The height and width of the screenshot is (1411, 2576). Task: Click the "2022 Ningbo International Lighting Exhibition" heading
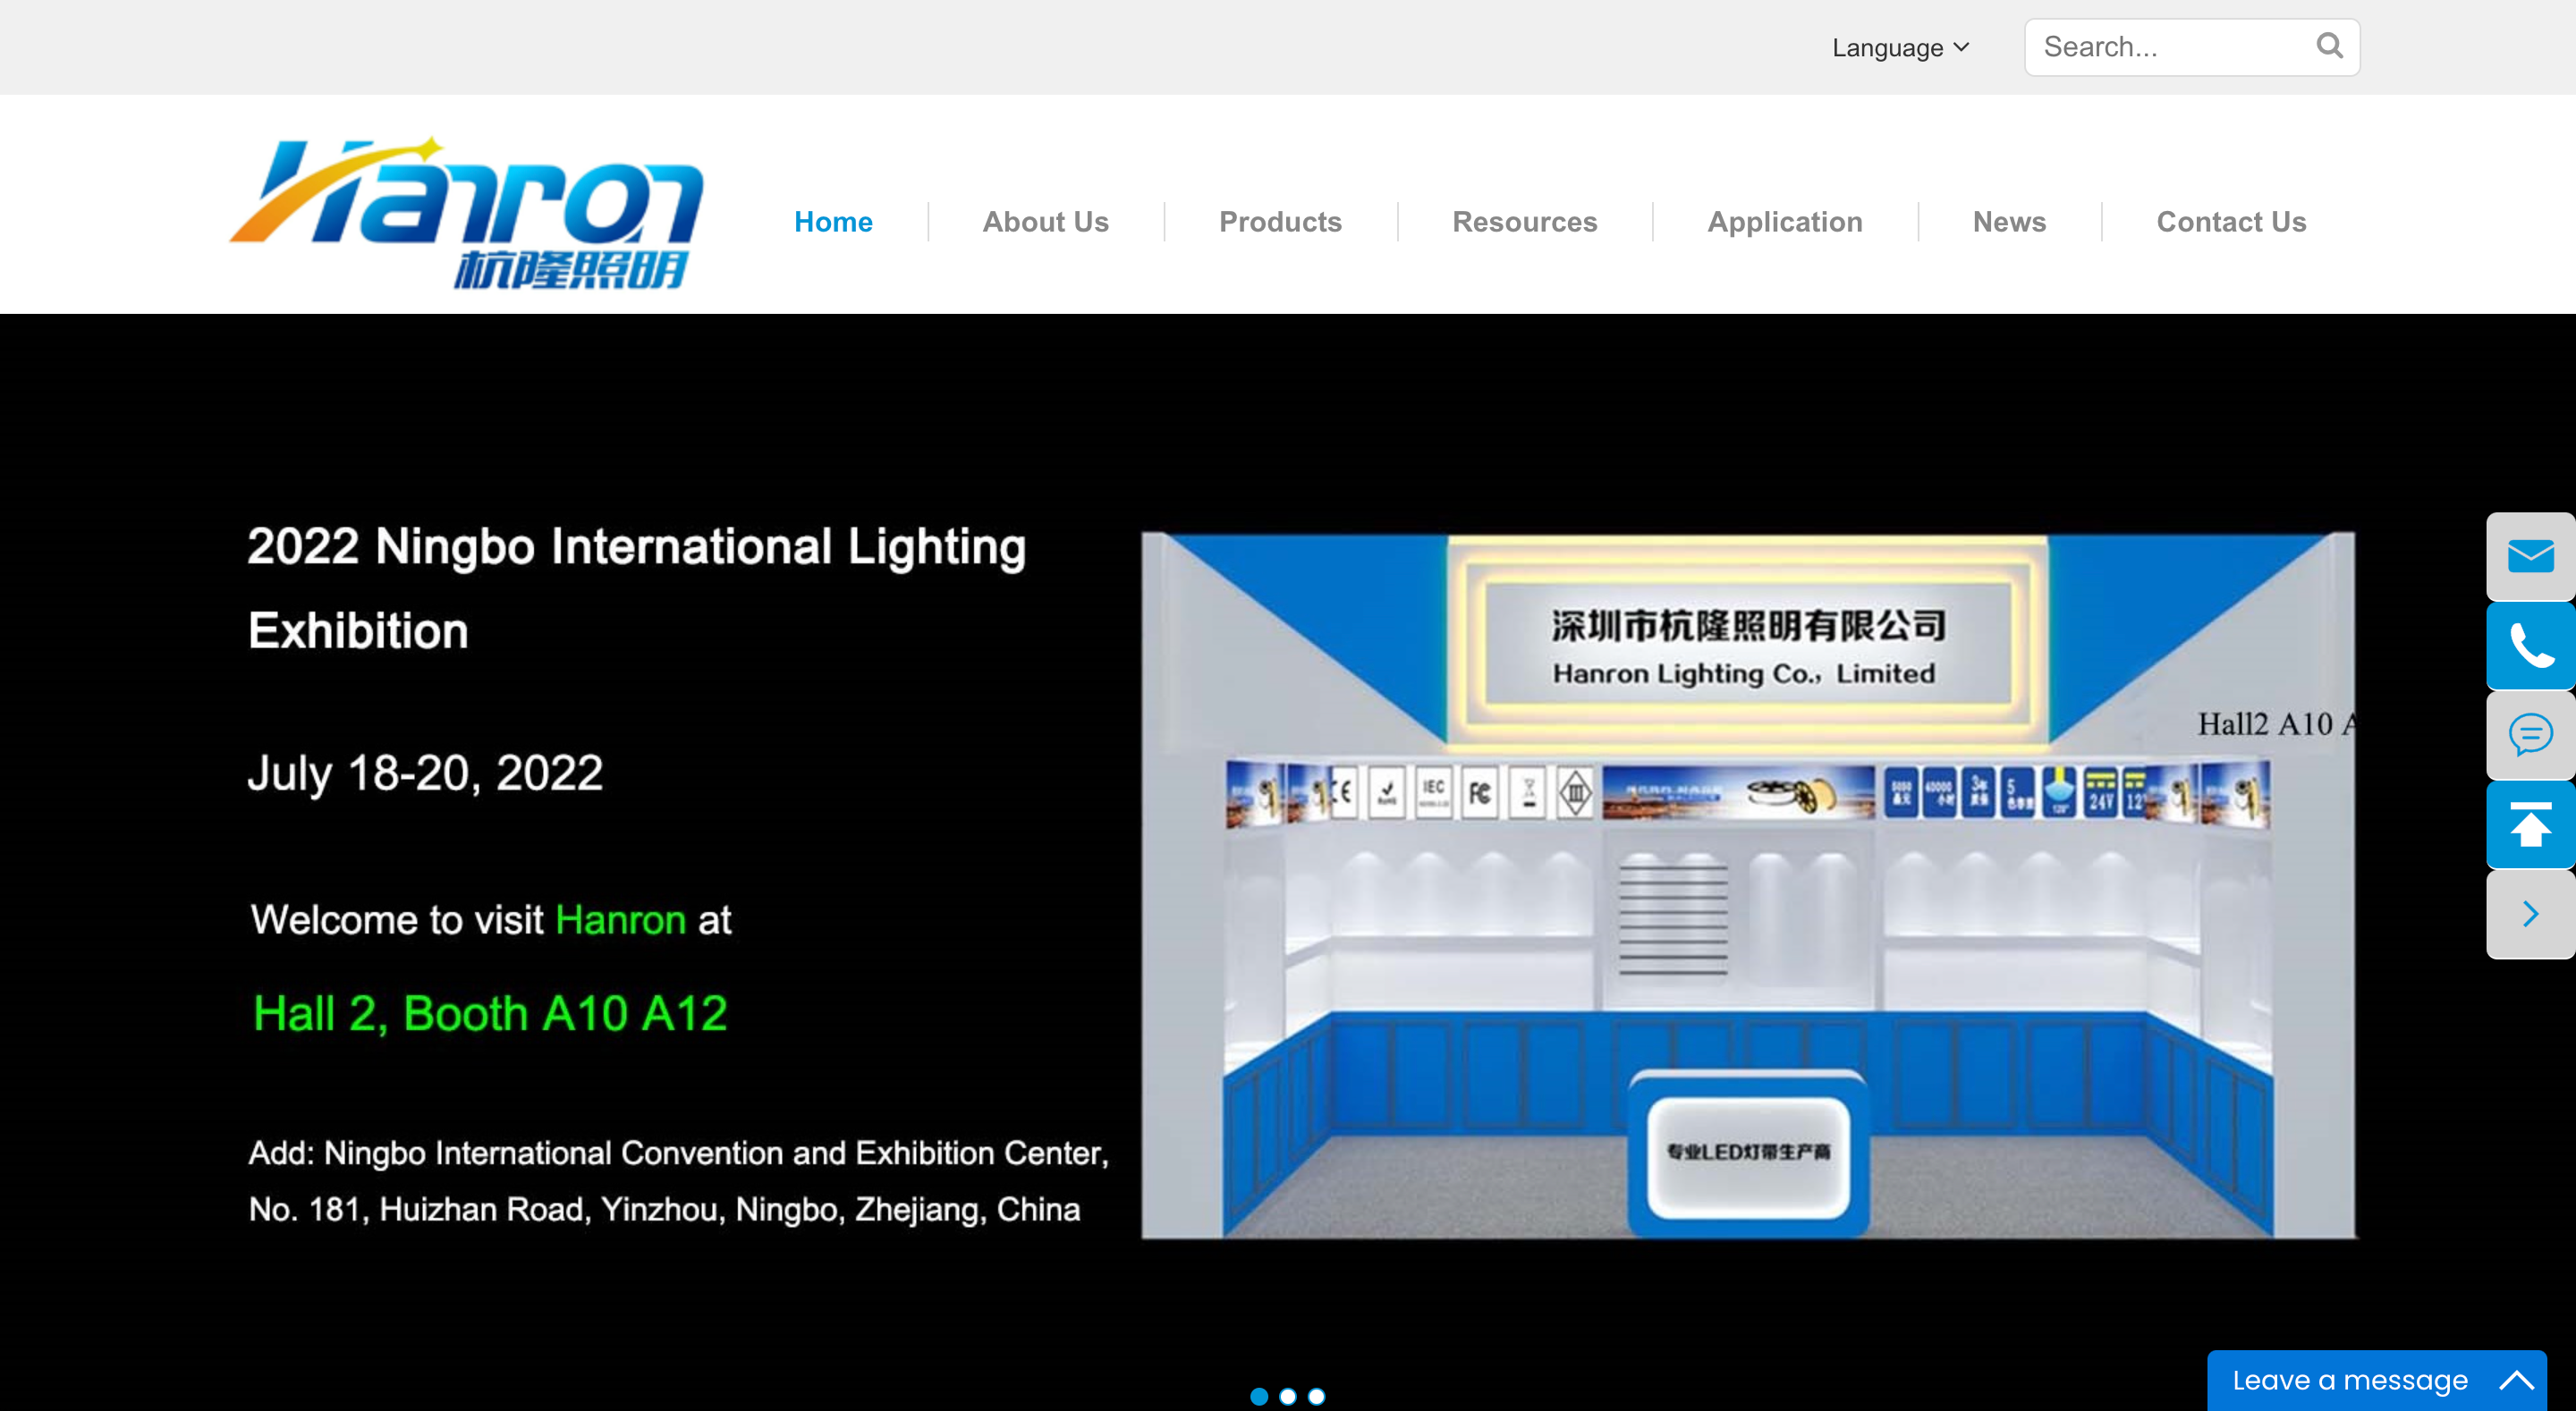(x=637, y=588)
